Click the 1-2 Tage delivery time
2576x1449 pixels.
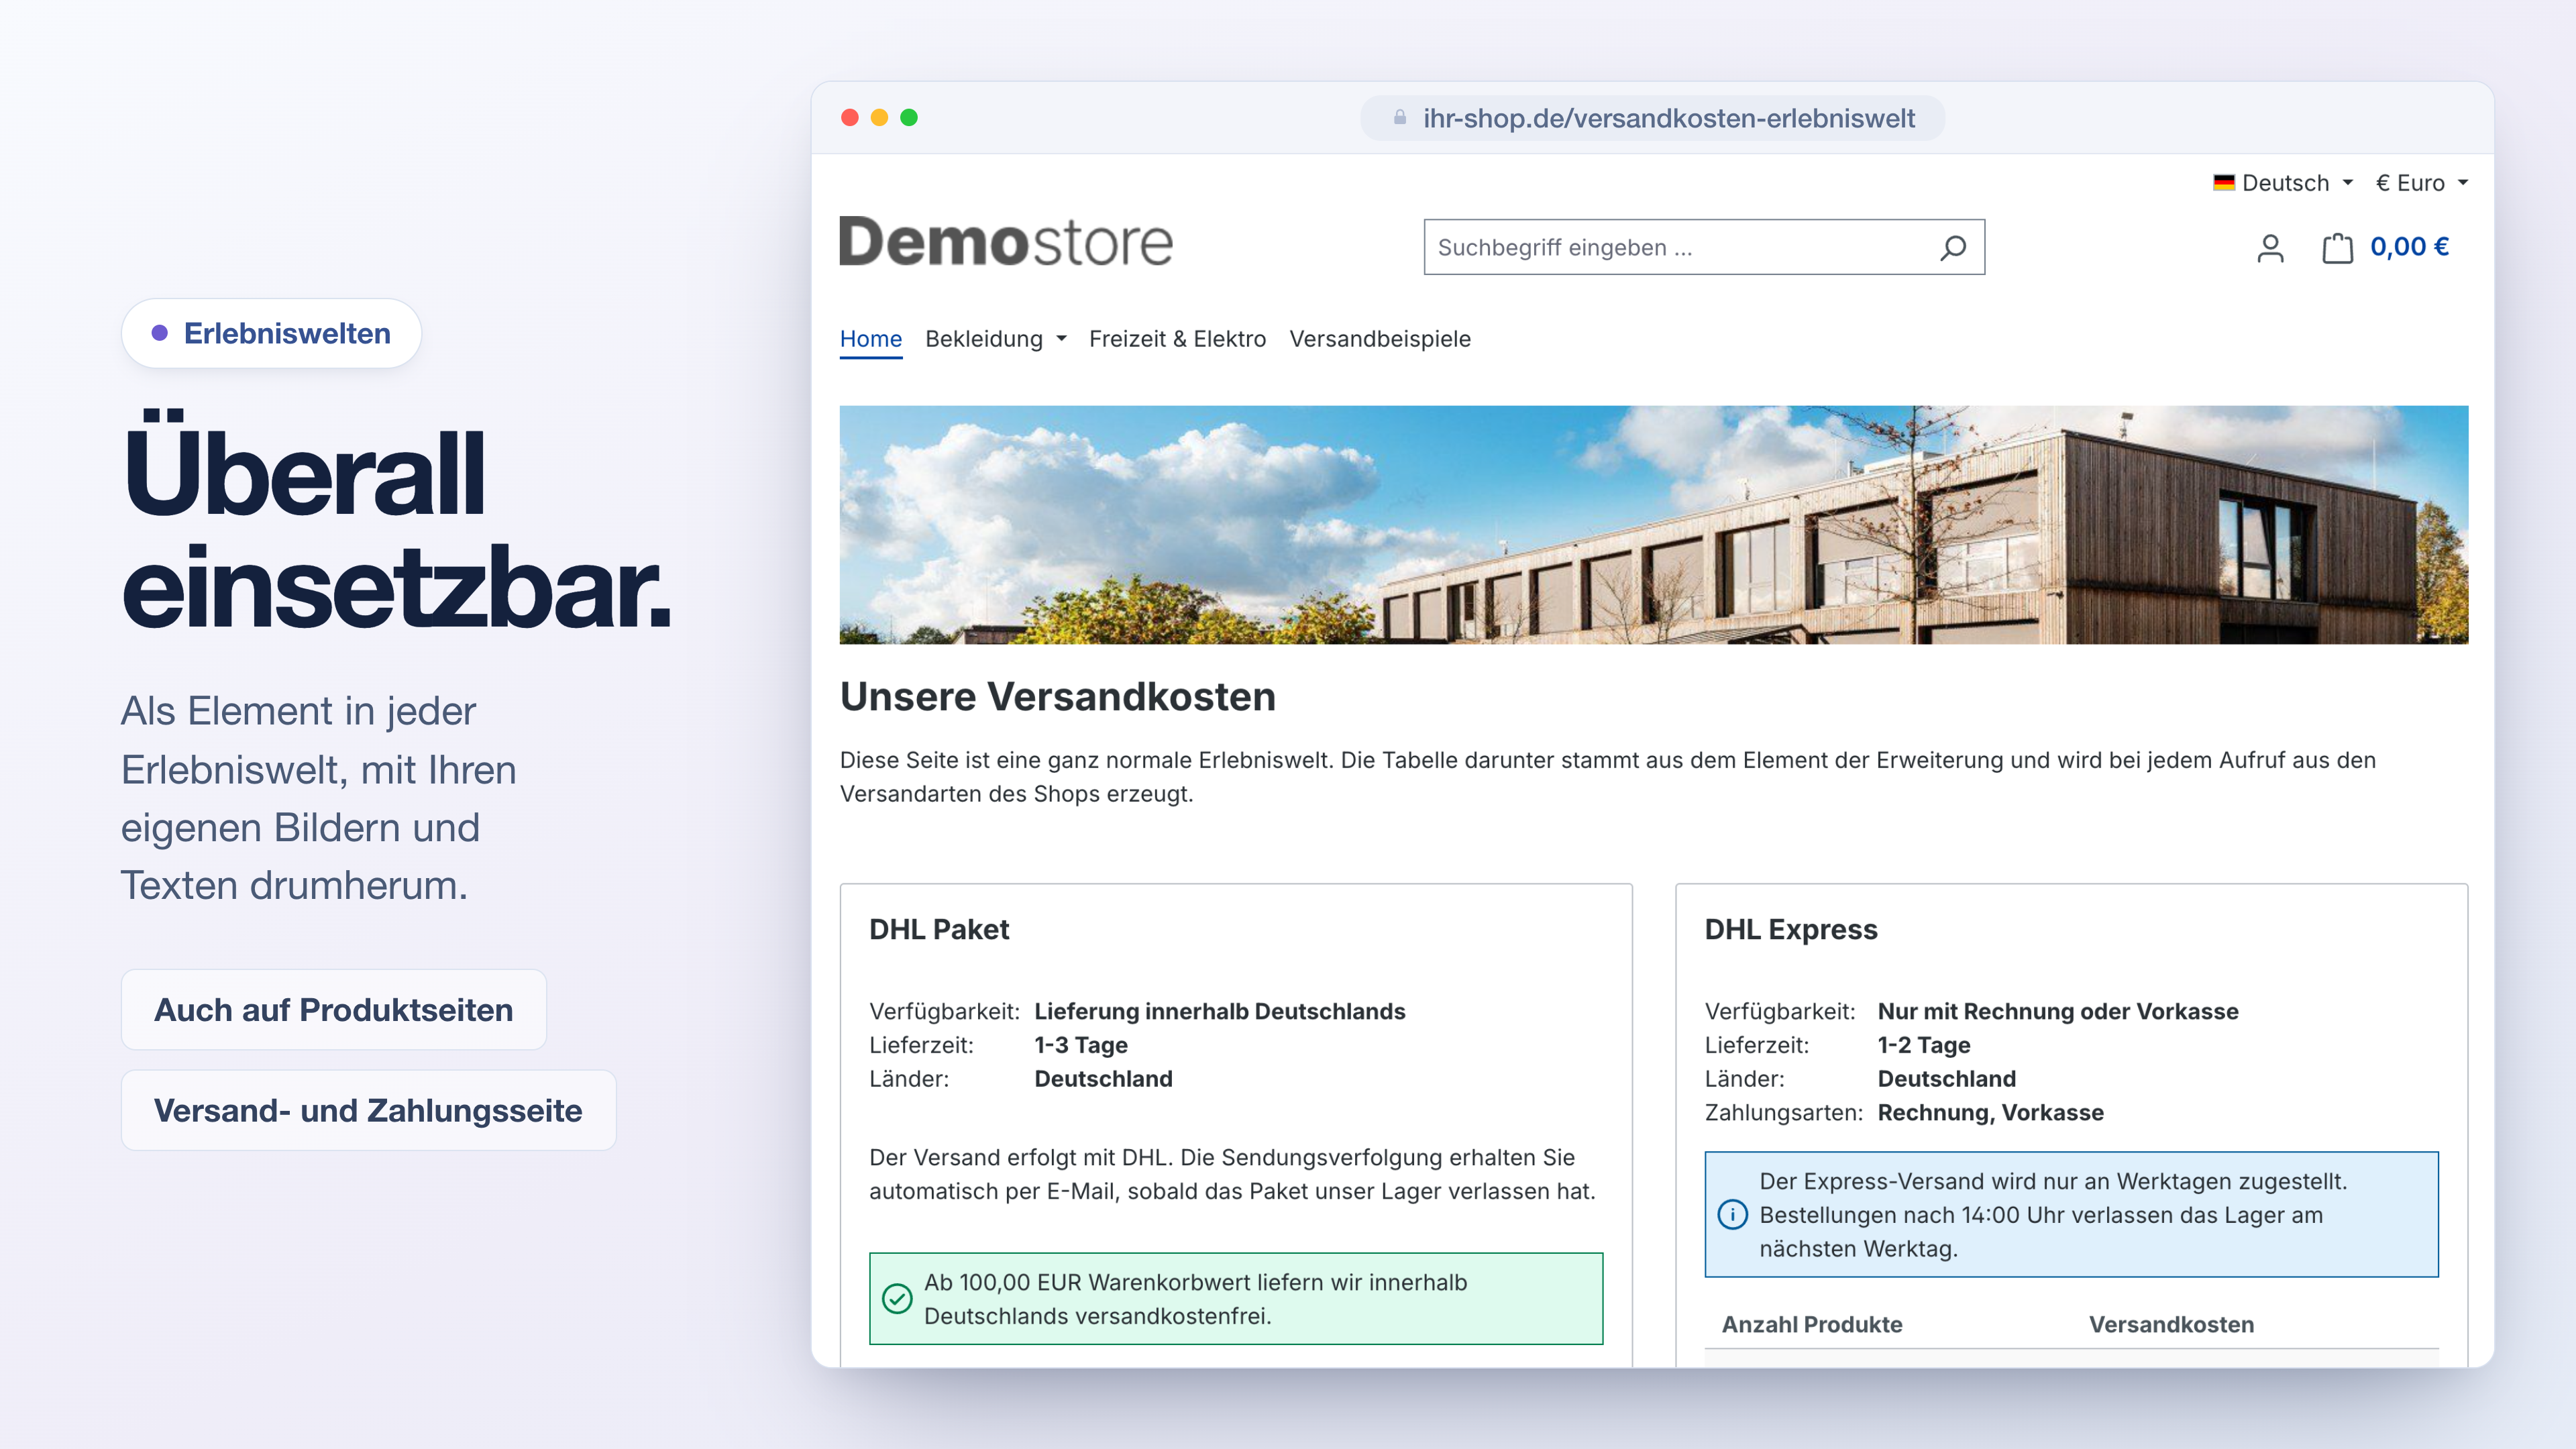(1924, 1045)
